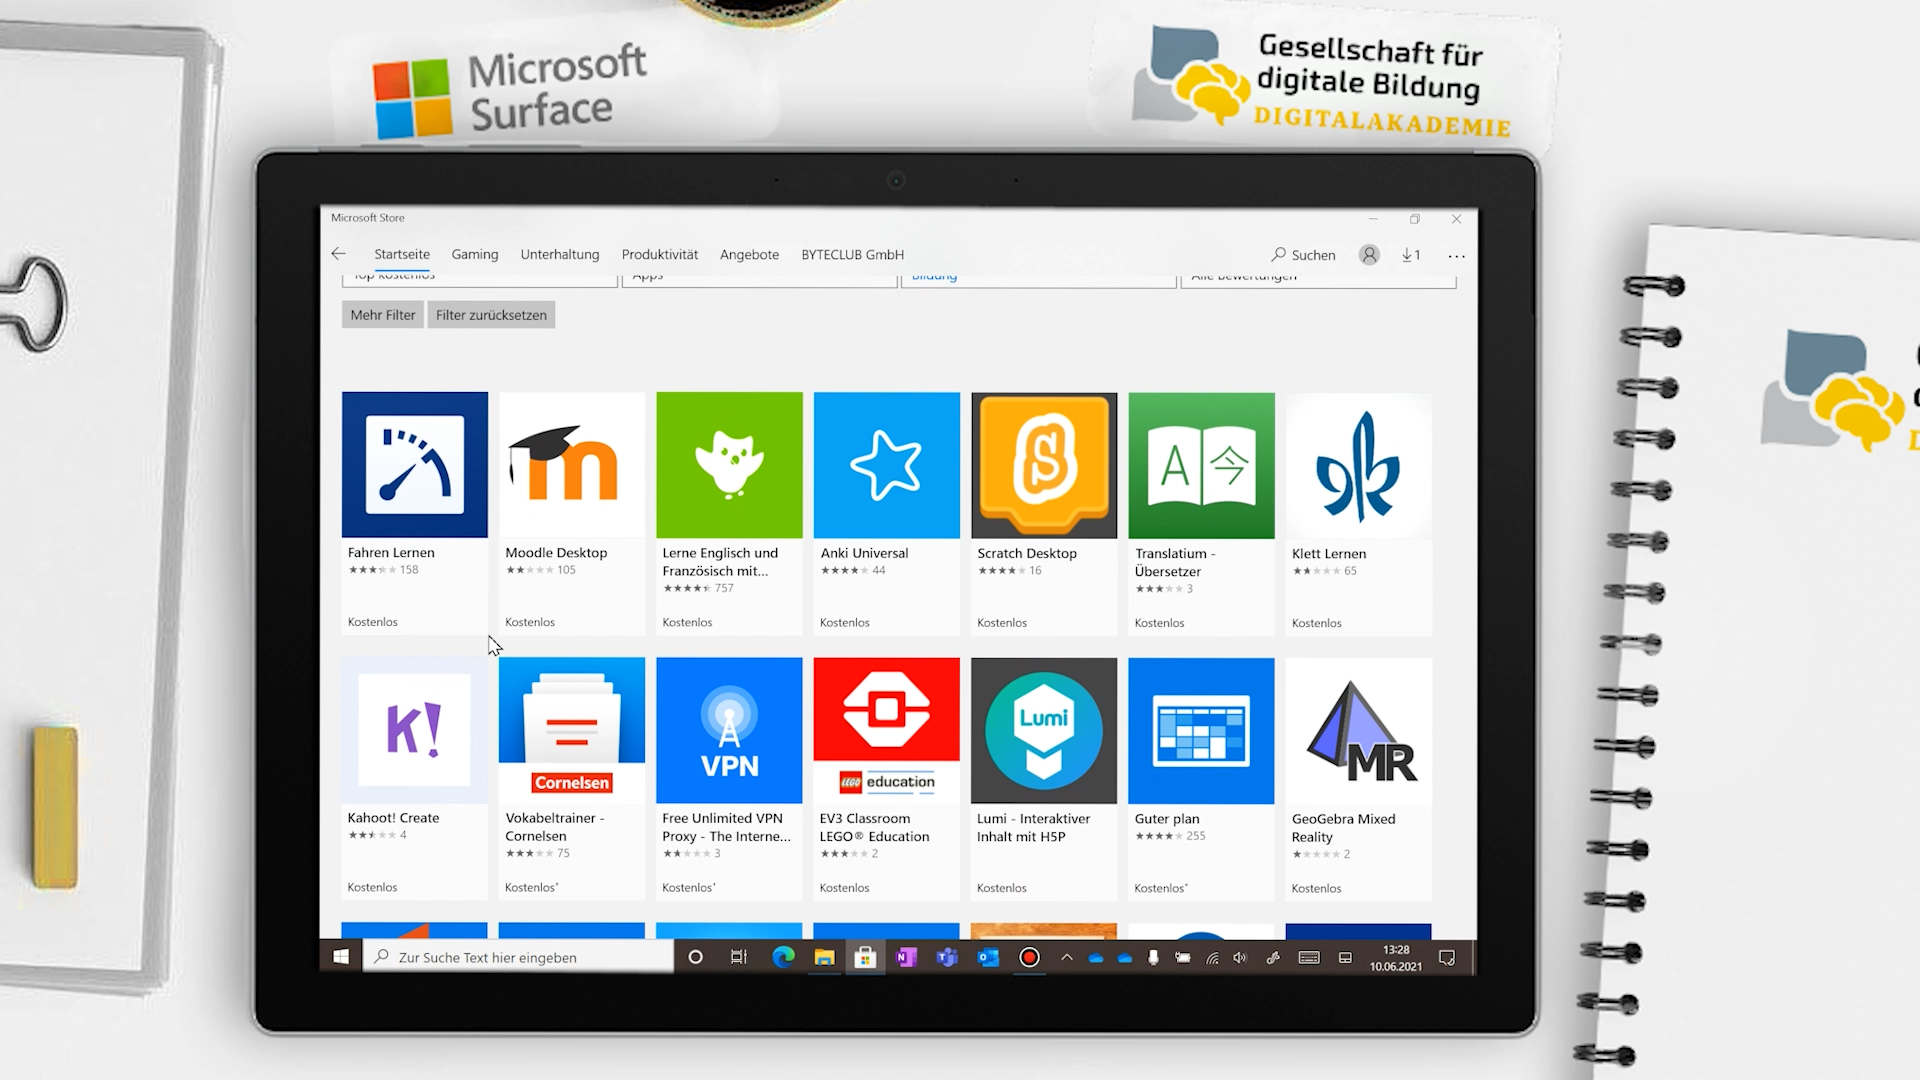Open the green owl language app tile
This screenshot has height=1080, width=1920.
(x=729, y=513)
